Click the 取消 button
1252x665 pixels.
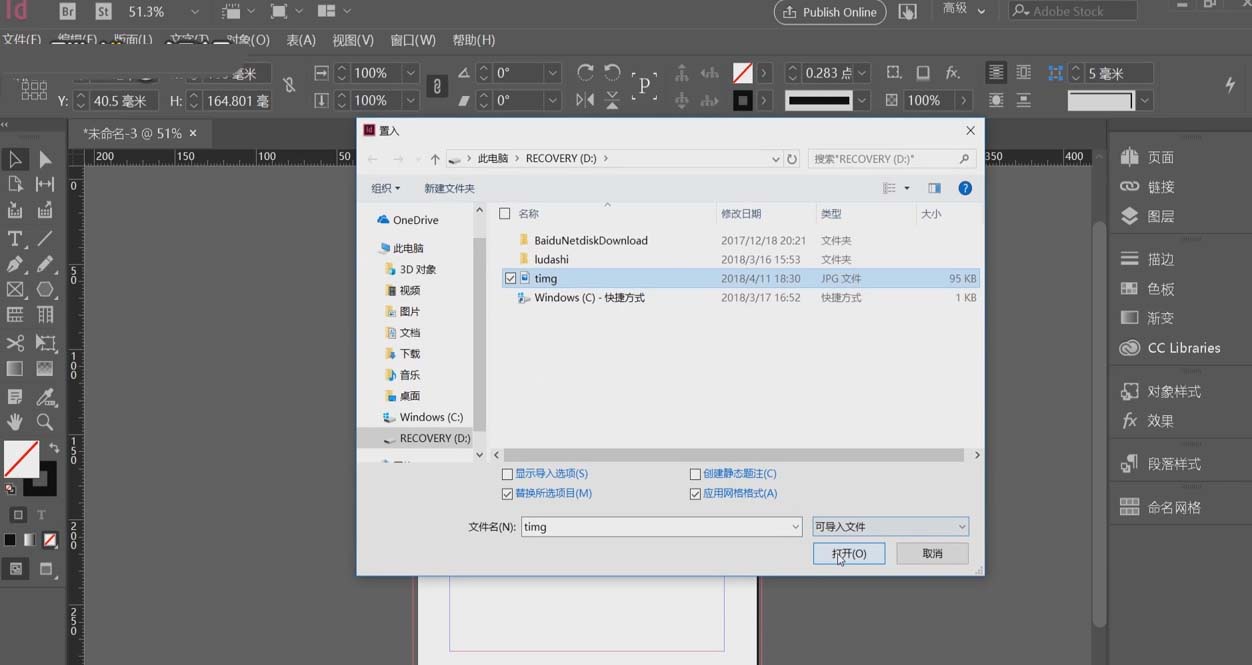pos(932,554)
